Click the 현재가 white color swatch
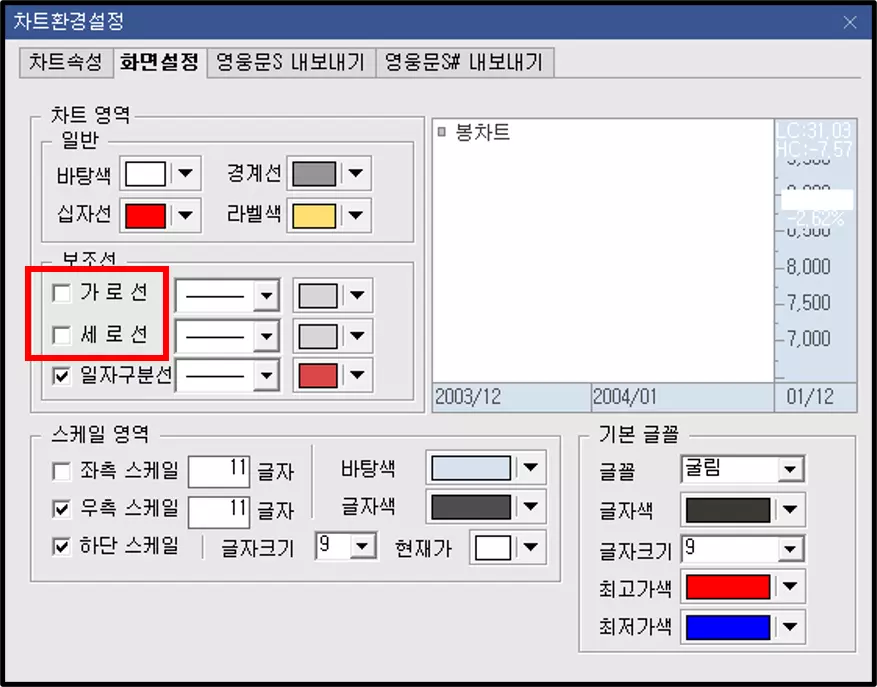Image resolution: width=877 pixels, height=687 pixels. pos(492,548)
